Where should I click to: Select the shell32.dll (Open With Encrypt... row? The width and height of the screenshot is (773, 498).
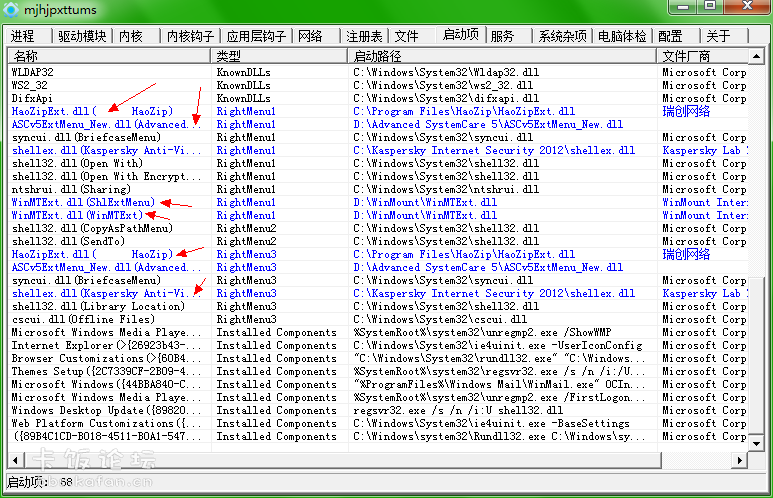pyautogui.click(x=378, y=177)
